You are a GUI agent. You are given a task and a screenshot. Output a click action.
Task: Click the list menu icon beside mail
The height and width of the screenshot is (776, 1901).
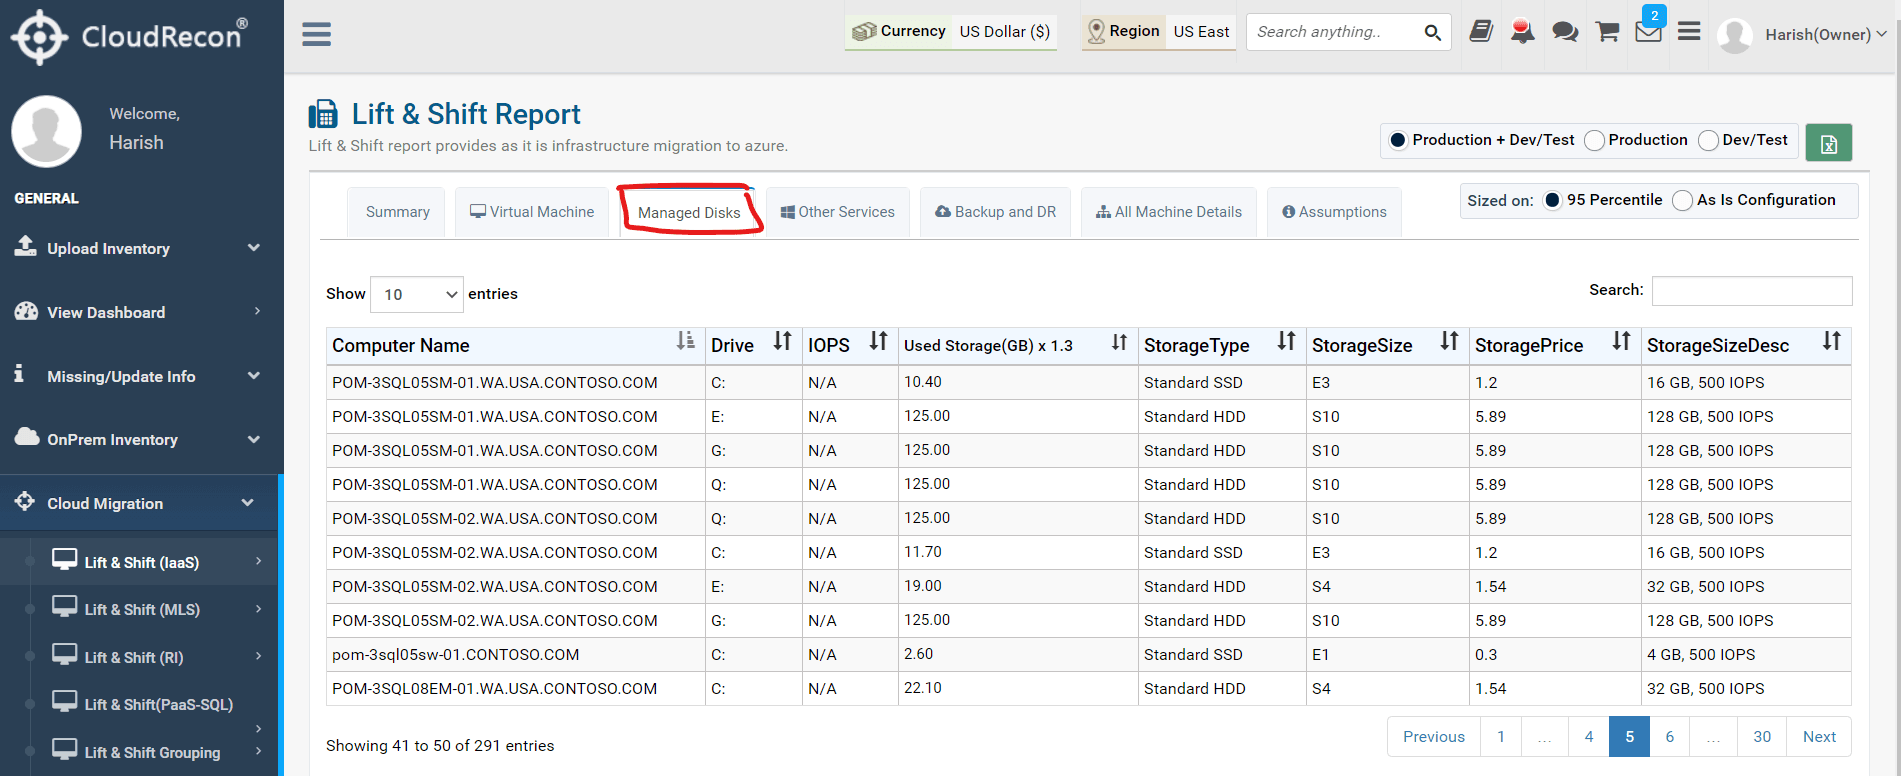point(1689,32)
